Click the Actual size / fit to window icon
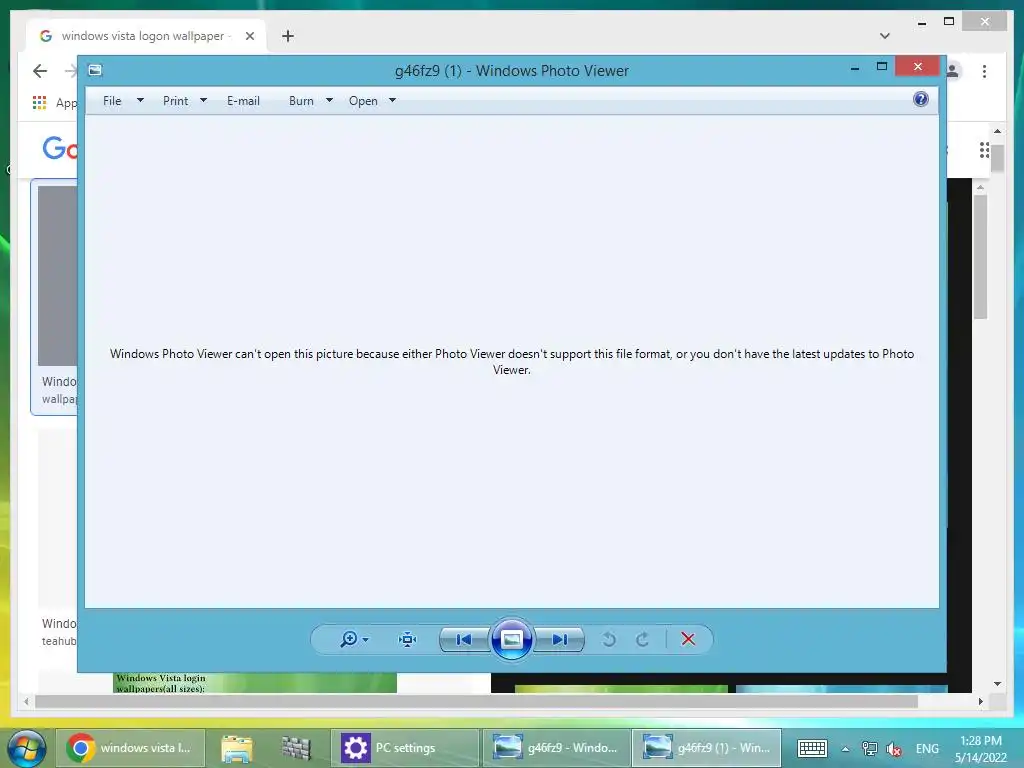The height and width of the screenshot is (768, 1024). (408, 639)
